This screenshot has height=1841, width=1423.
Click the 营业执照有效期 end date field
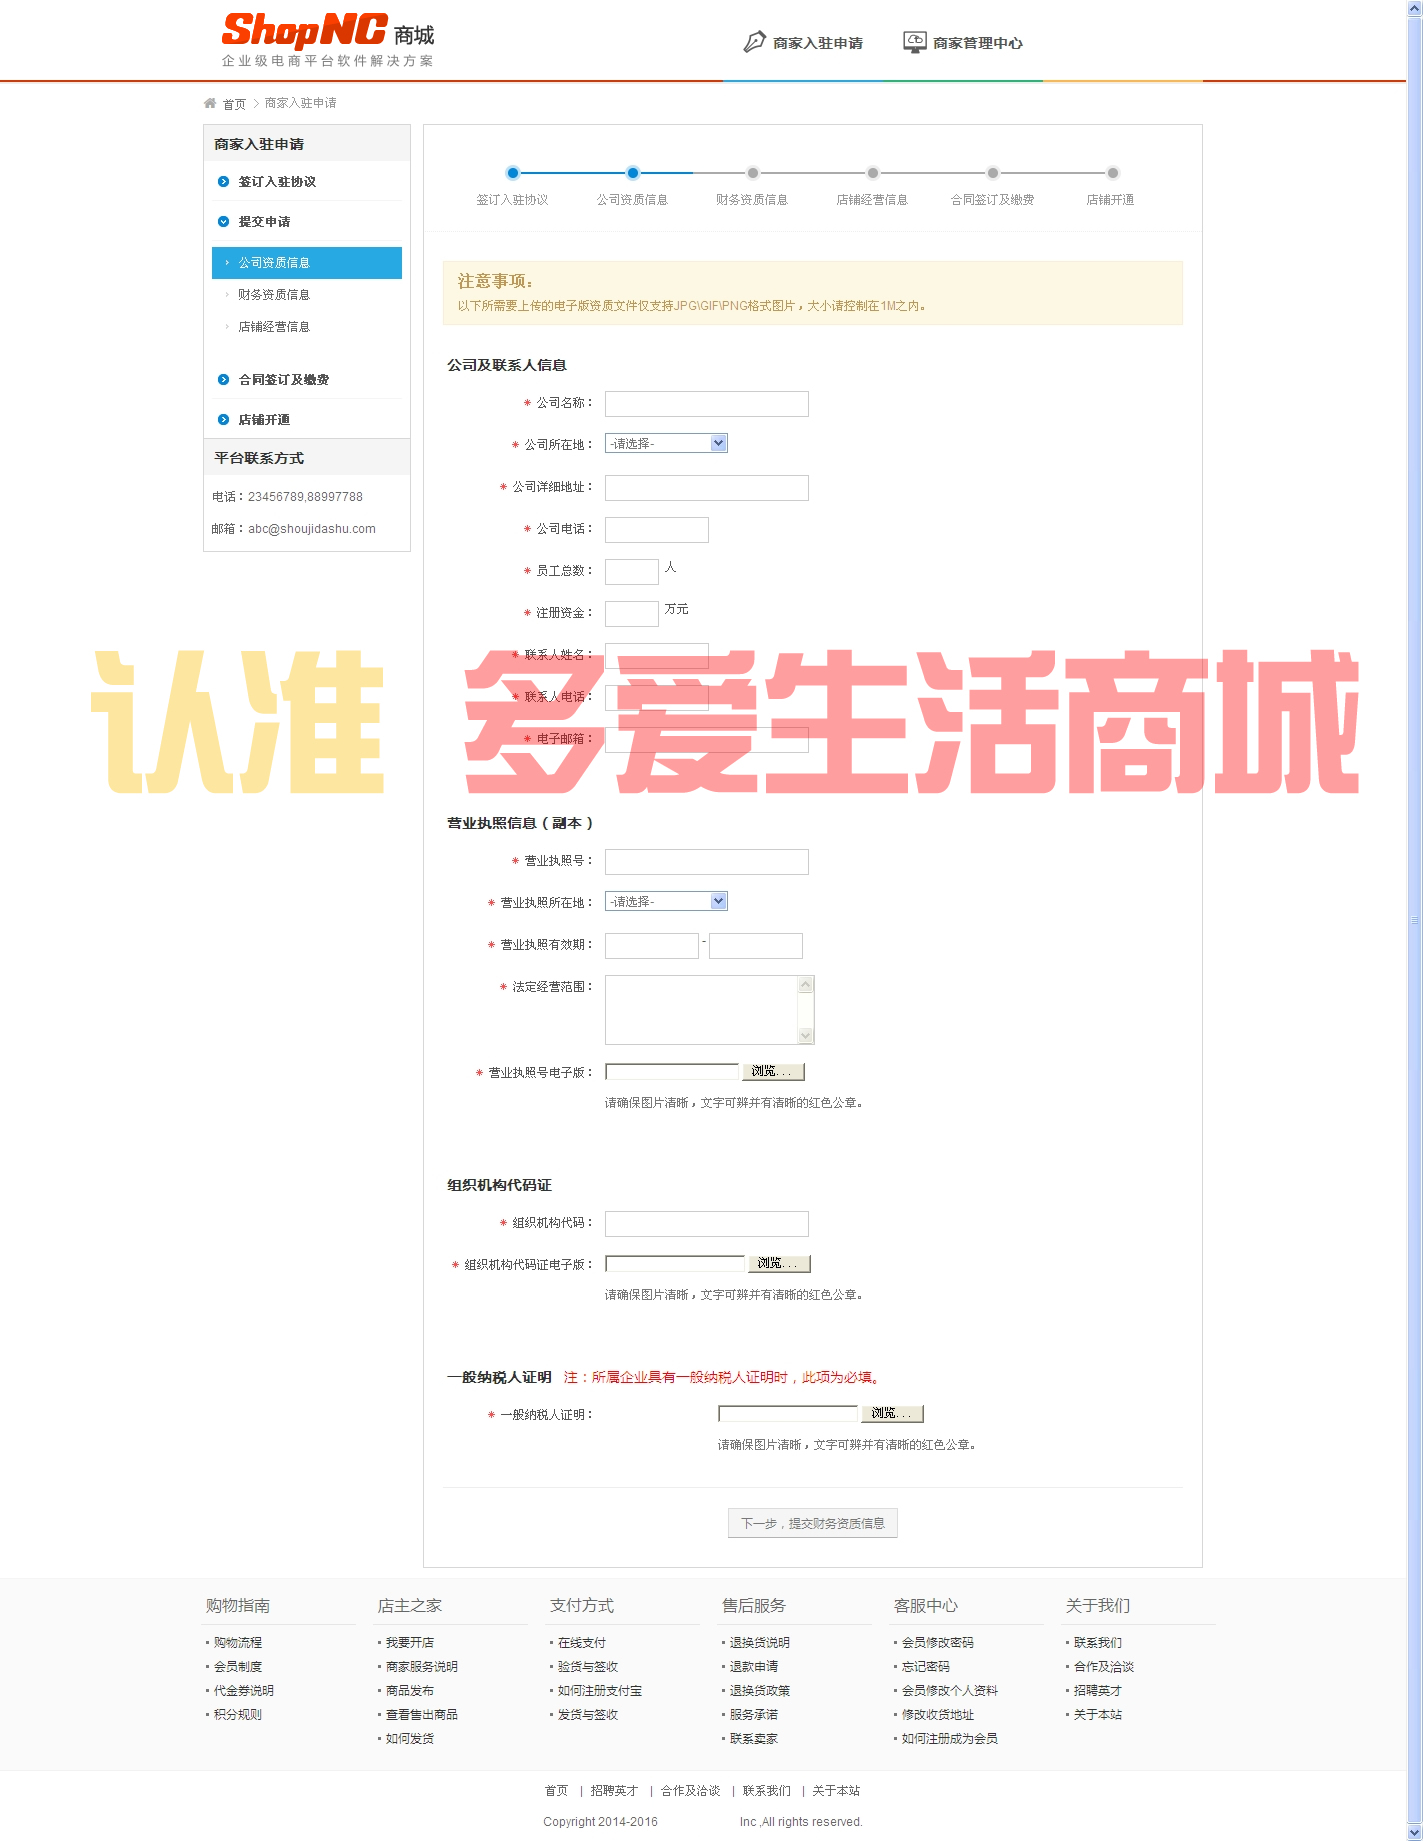pyautogui.click(x=756, y=946)
